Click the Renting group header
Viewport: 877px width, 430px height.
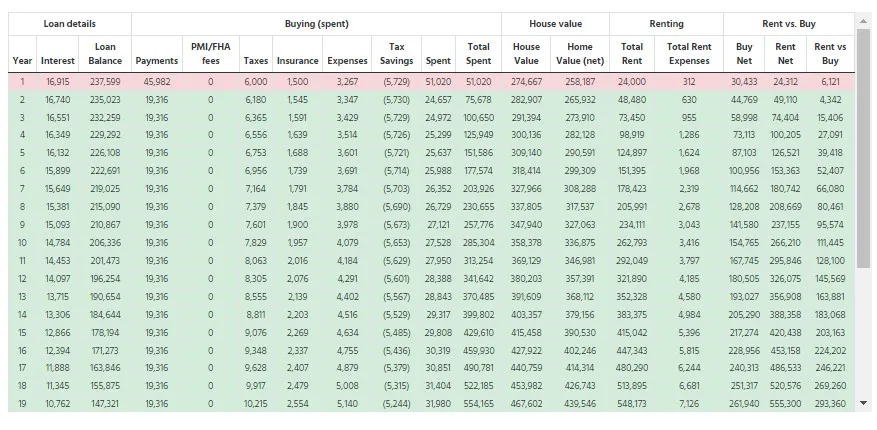667,23
